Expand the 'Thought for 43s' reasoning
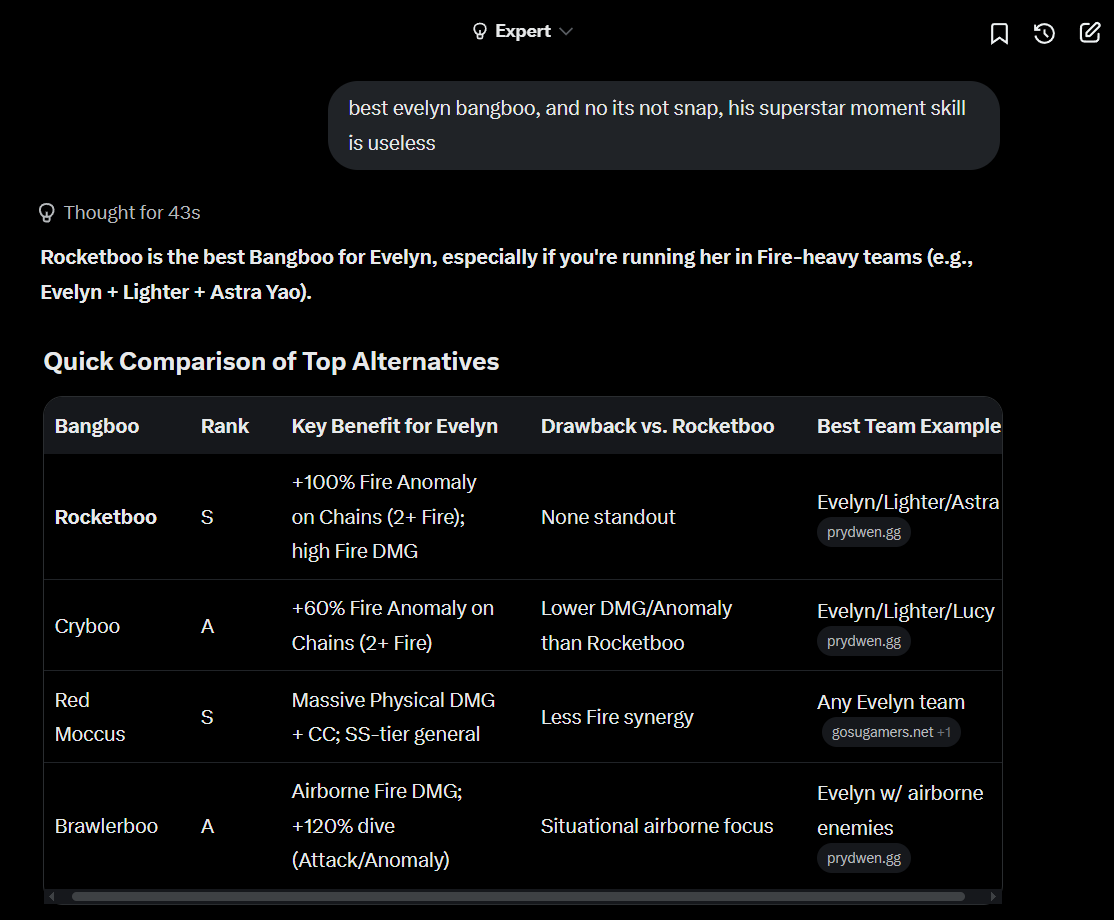1114x920 pixels. point(120,212)
